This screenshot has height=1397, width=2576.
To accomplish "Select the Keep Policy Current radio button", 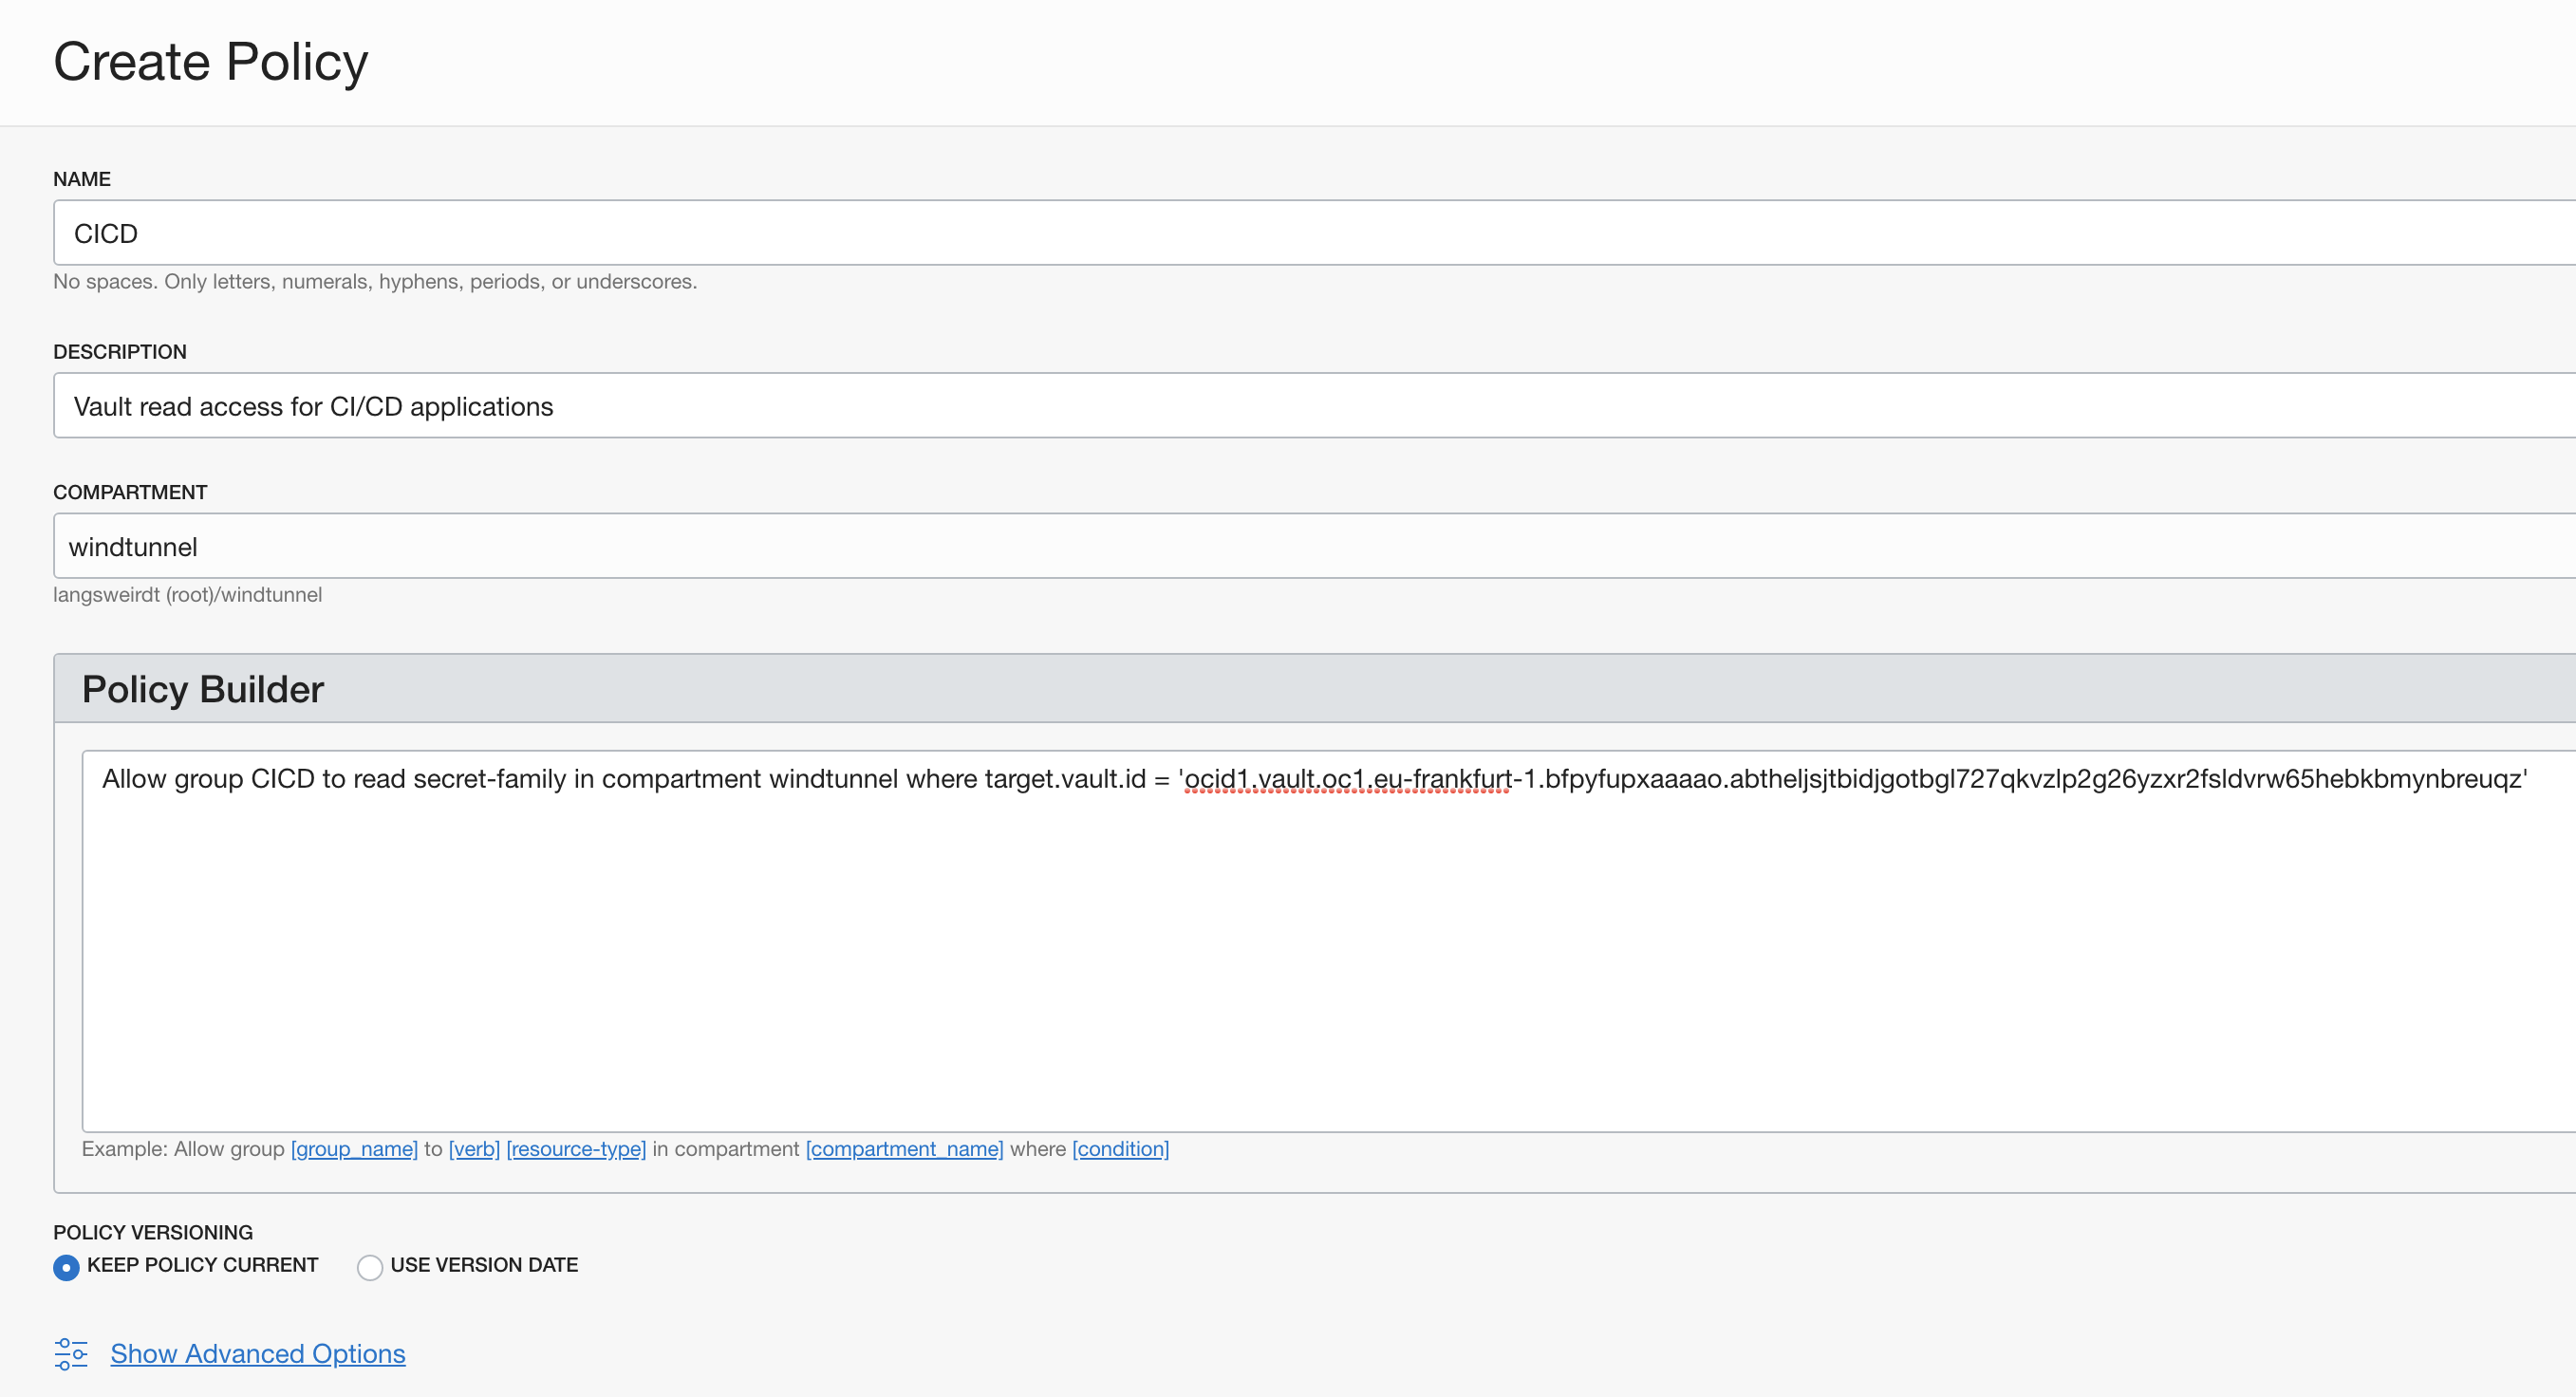I will point(66,1267).
